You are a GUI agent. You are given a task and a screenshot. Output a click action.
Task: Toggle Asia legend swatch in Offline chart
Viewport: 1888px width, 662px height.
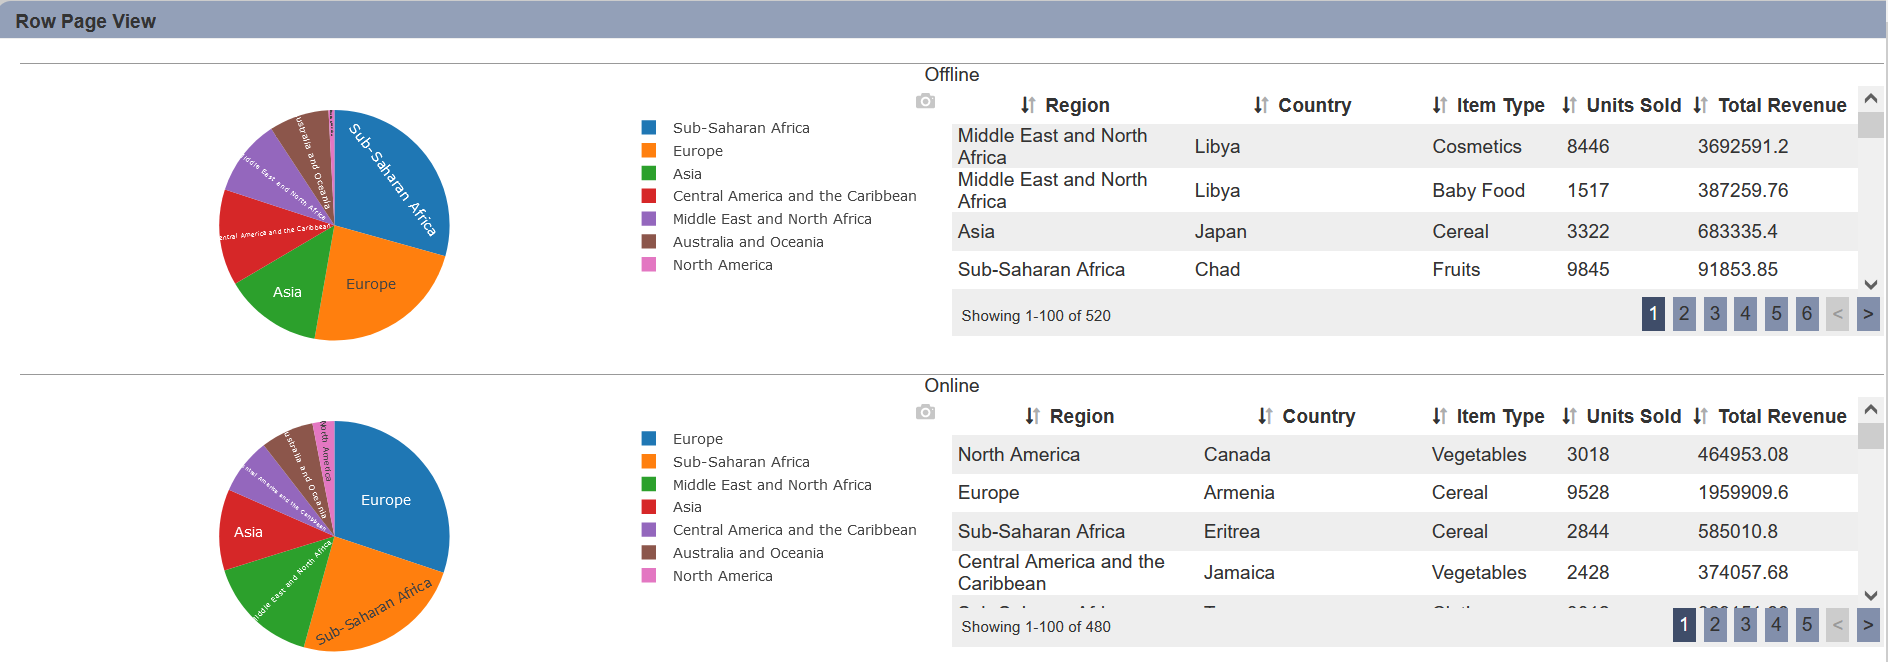pos(649,174)
